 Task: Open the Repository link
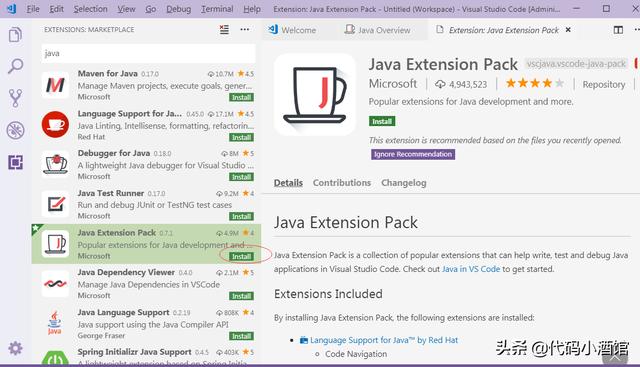[x=604, y=85]
